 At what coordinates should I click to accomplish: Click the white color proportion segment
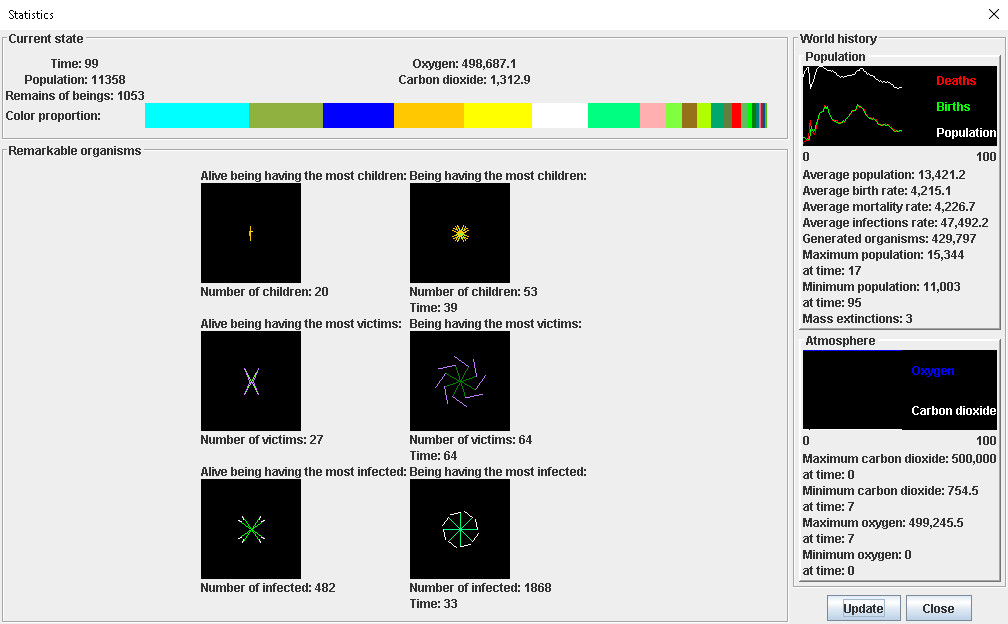[559, 115]
